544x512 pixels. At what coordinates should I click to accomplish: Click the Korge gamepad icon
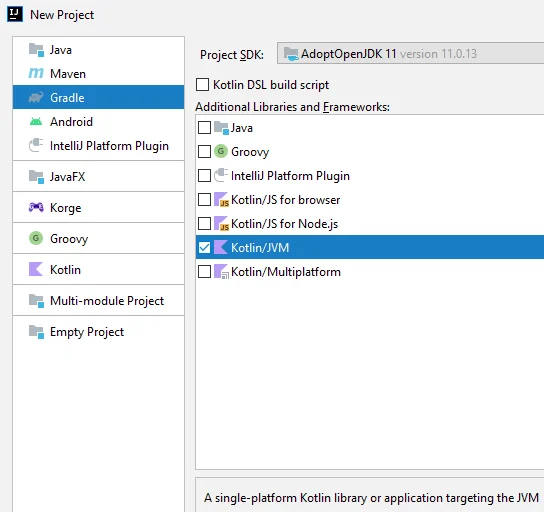[x=36, y=207]
